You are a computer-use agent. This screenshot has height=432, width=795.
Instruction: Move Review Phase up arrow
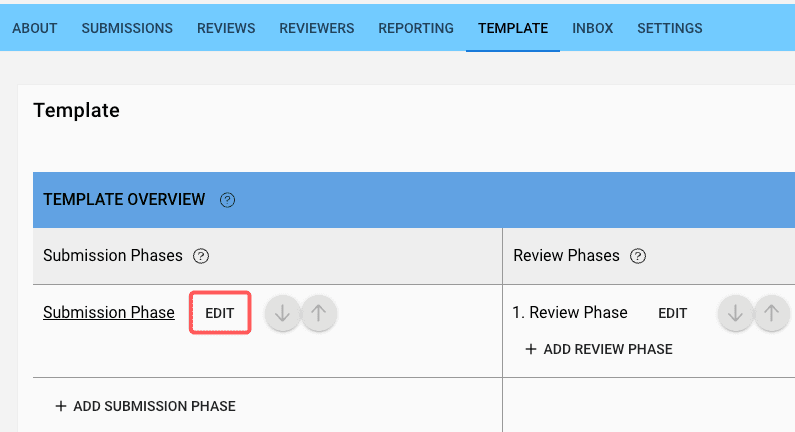pyautogui.click(x=771, y=313)
